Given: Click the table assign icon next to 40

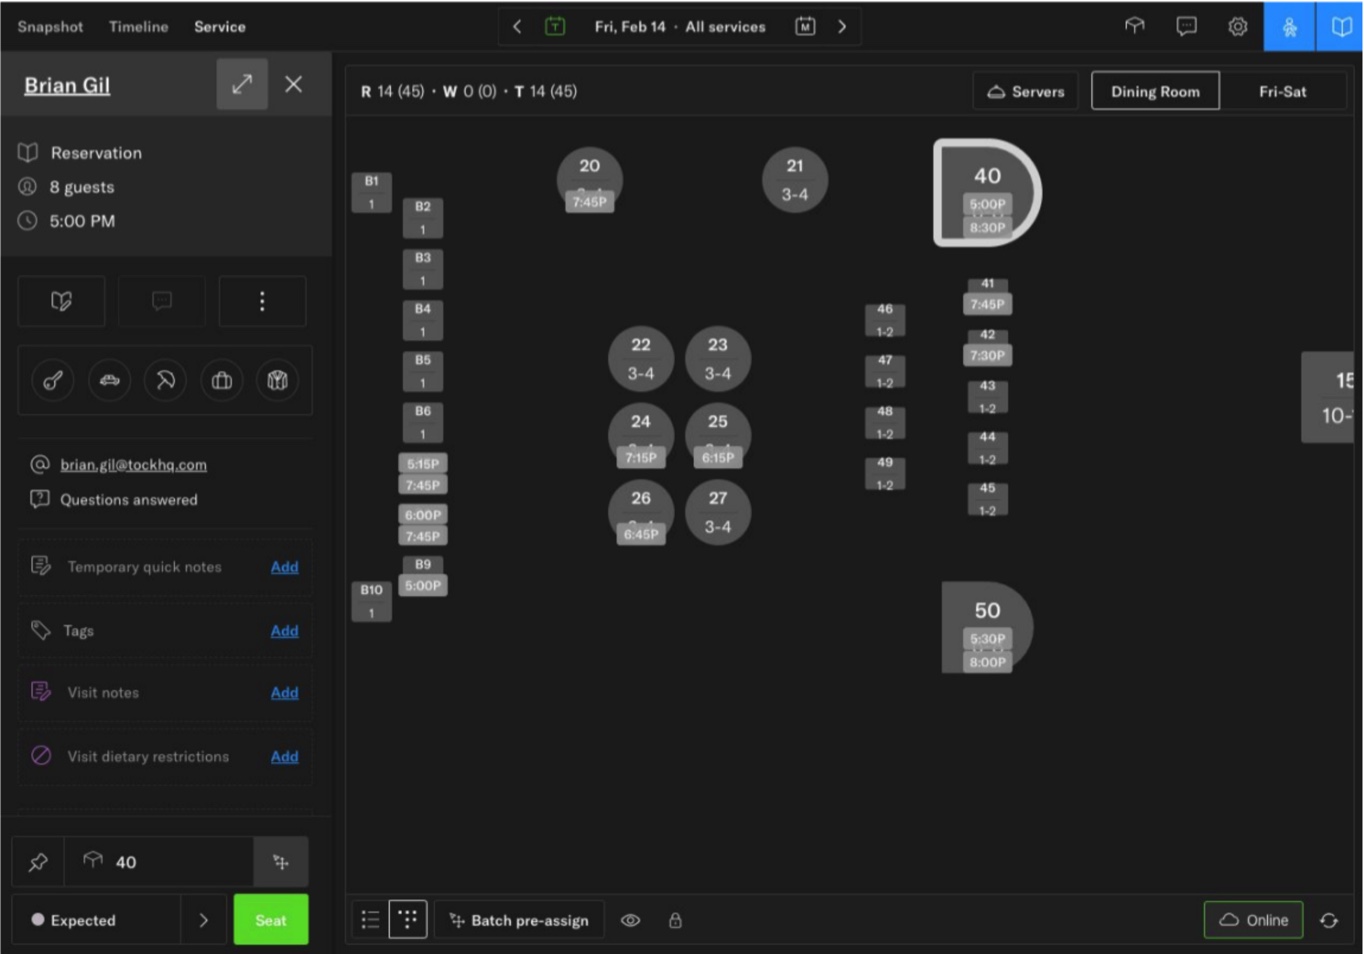Looking at the screenshot, I should coord(281,862).
